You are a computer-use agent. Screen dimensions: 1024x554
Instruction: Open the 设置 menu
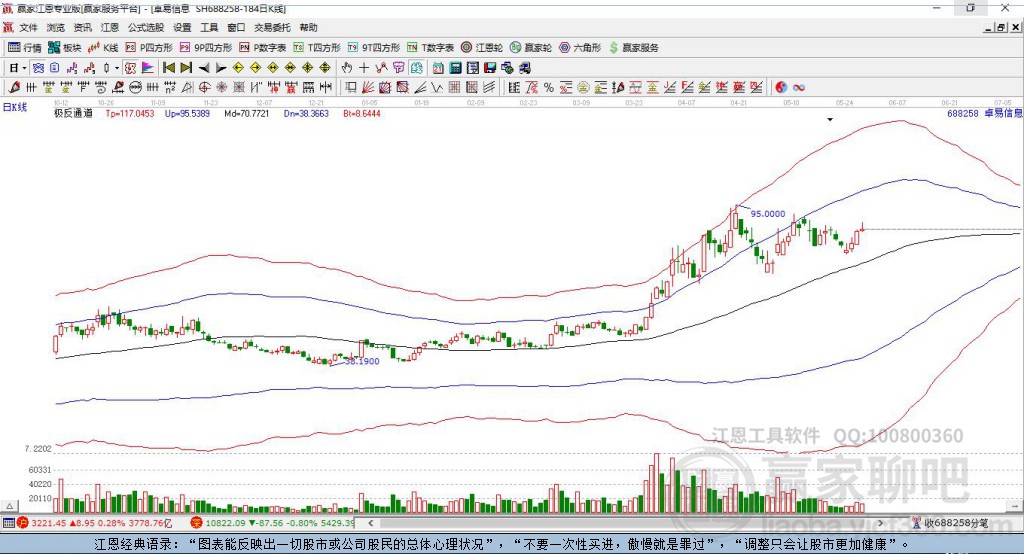tap(182, 27)
